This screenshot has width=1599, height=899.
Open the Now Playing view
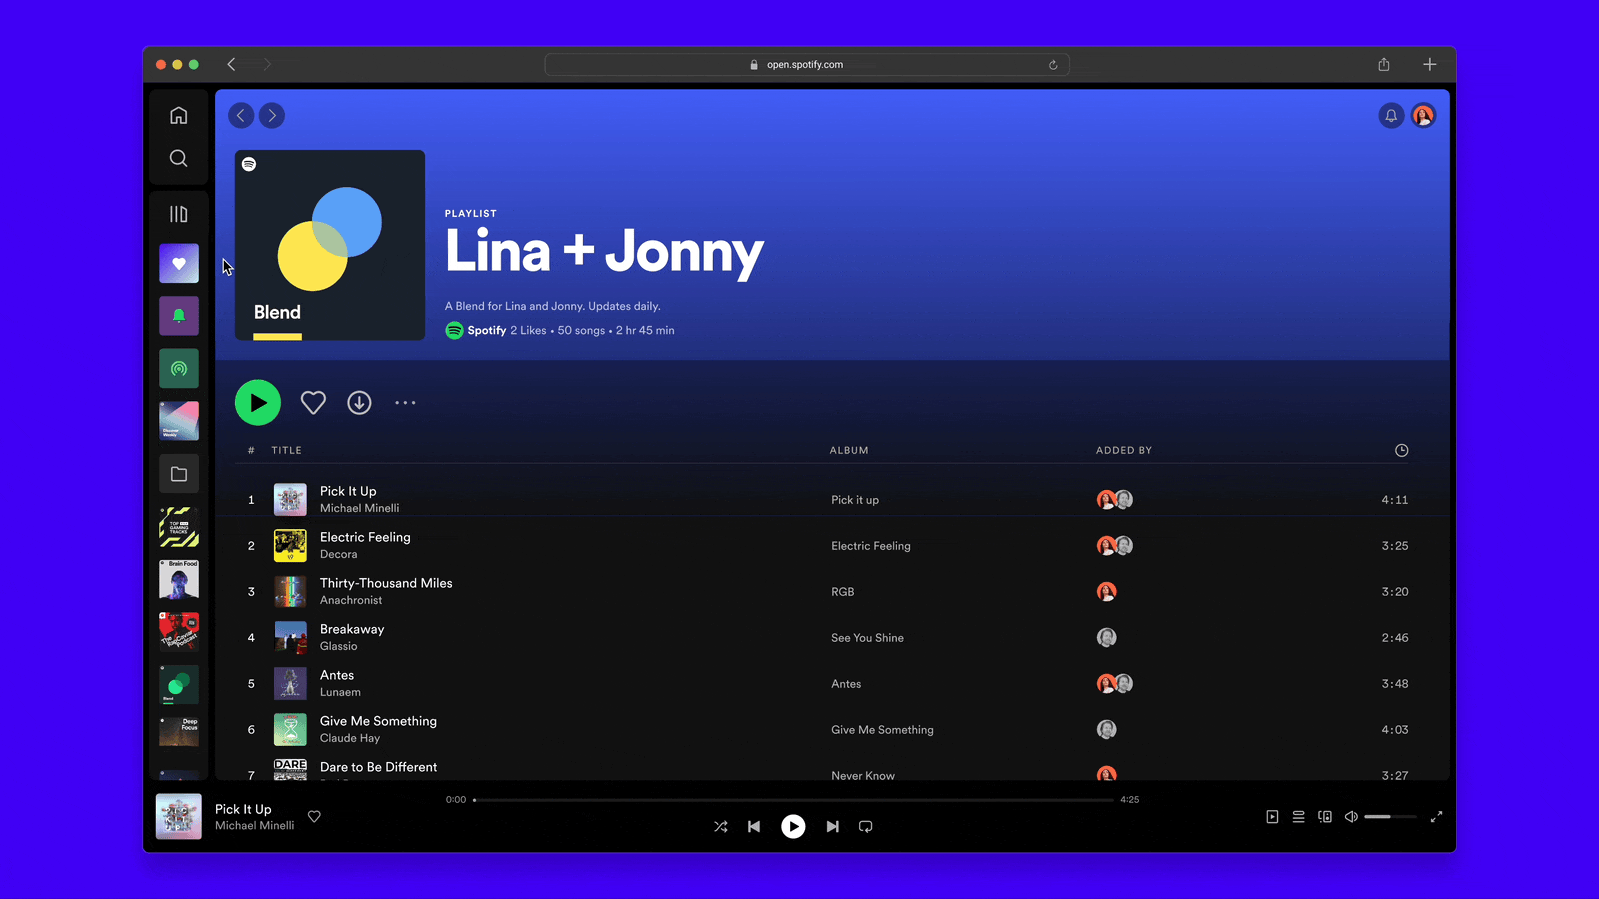tap(1272, 817)
